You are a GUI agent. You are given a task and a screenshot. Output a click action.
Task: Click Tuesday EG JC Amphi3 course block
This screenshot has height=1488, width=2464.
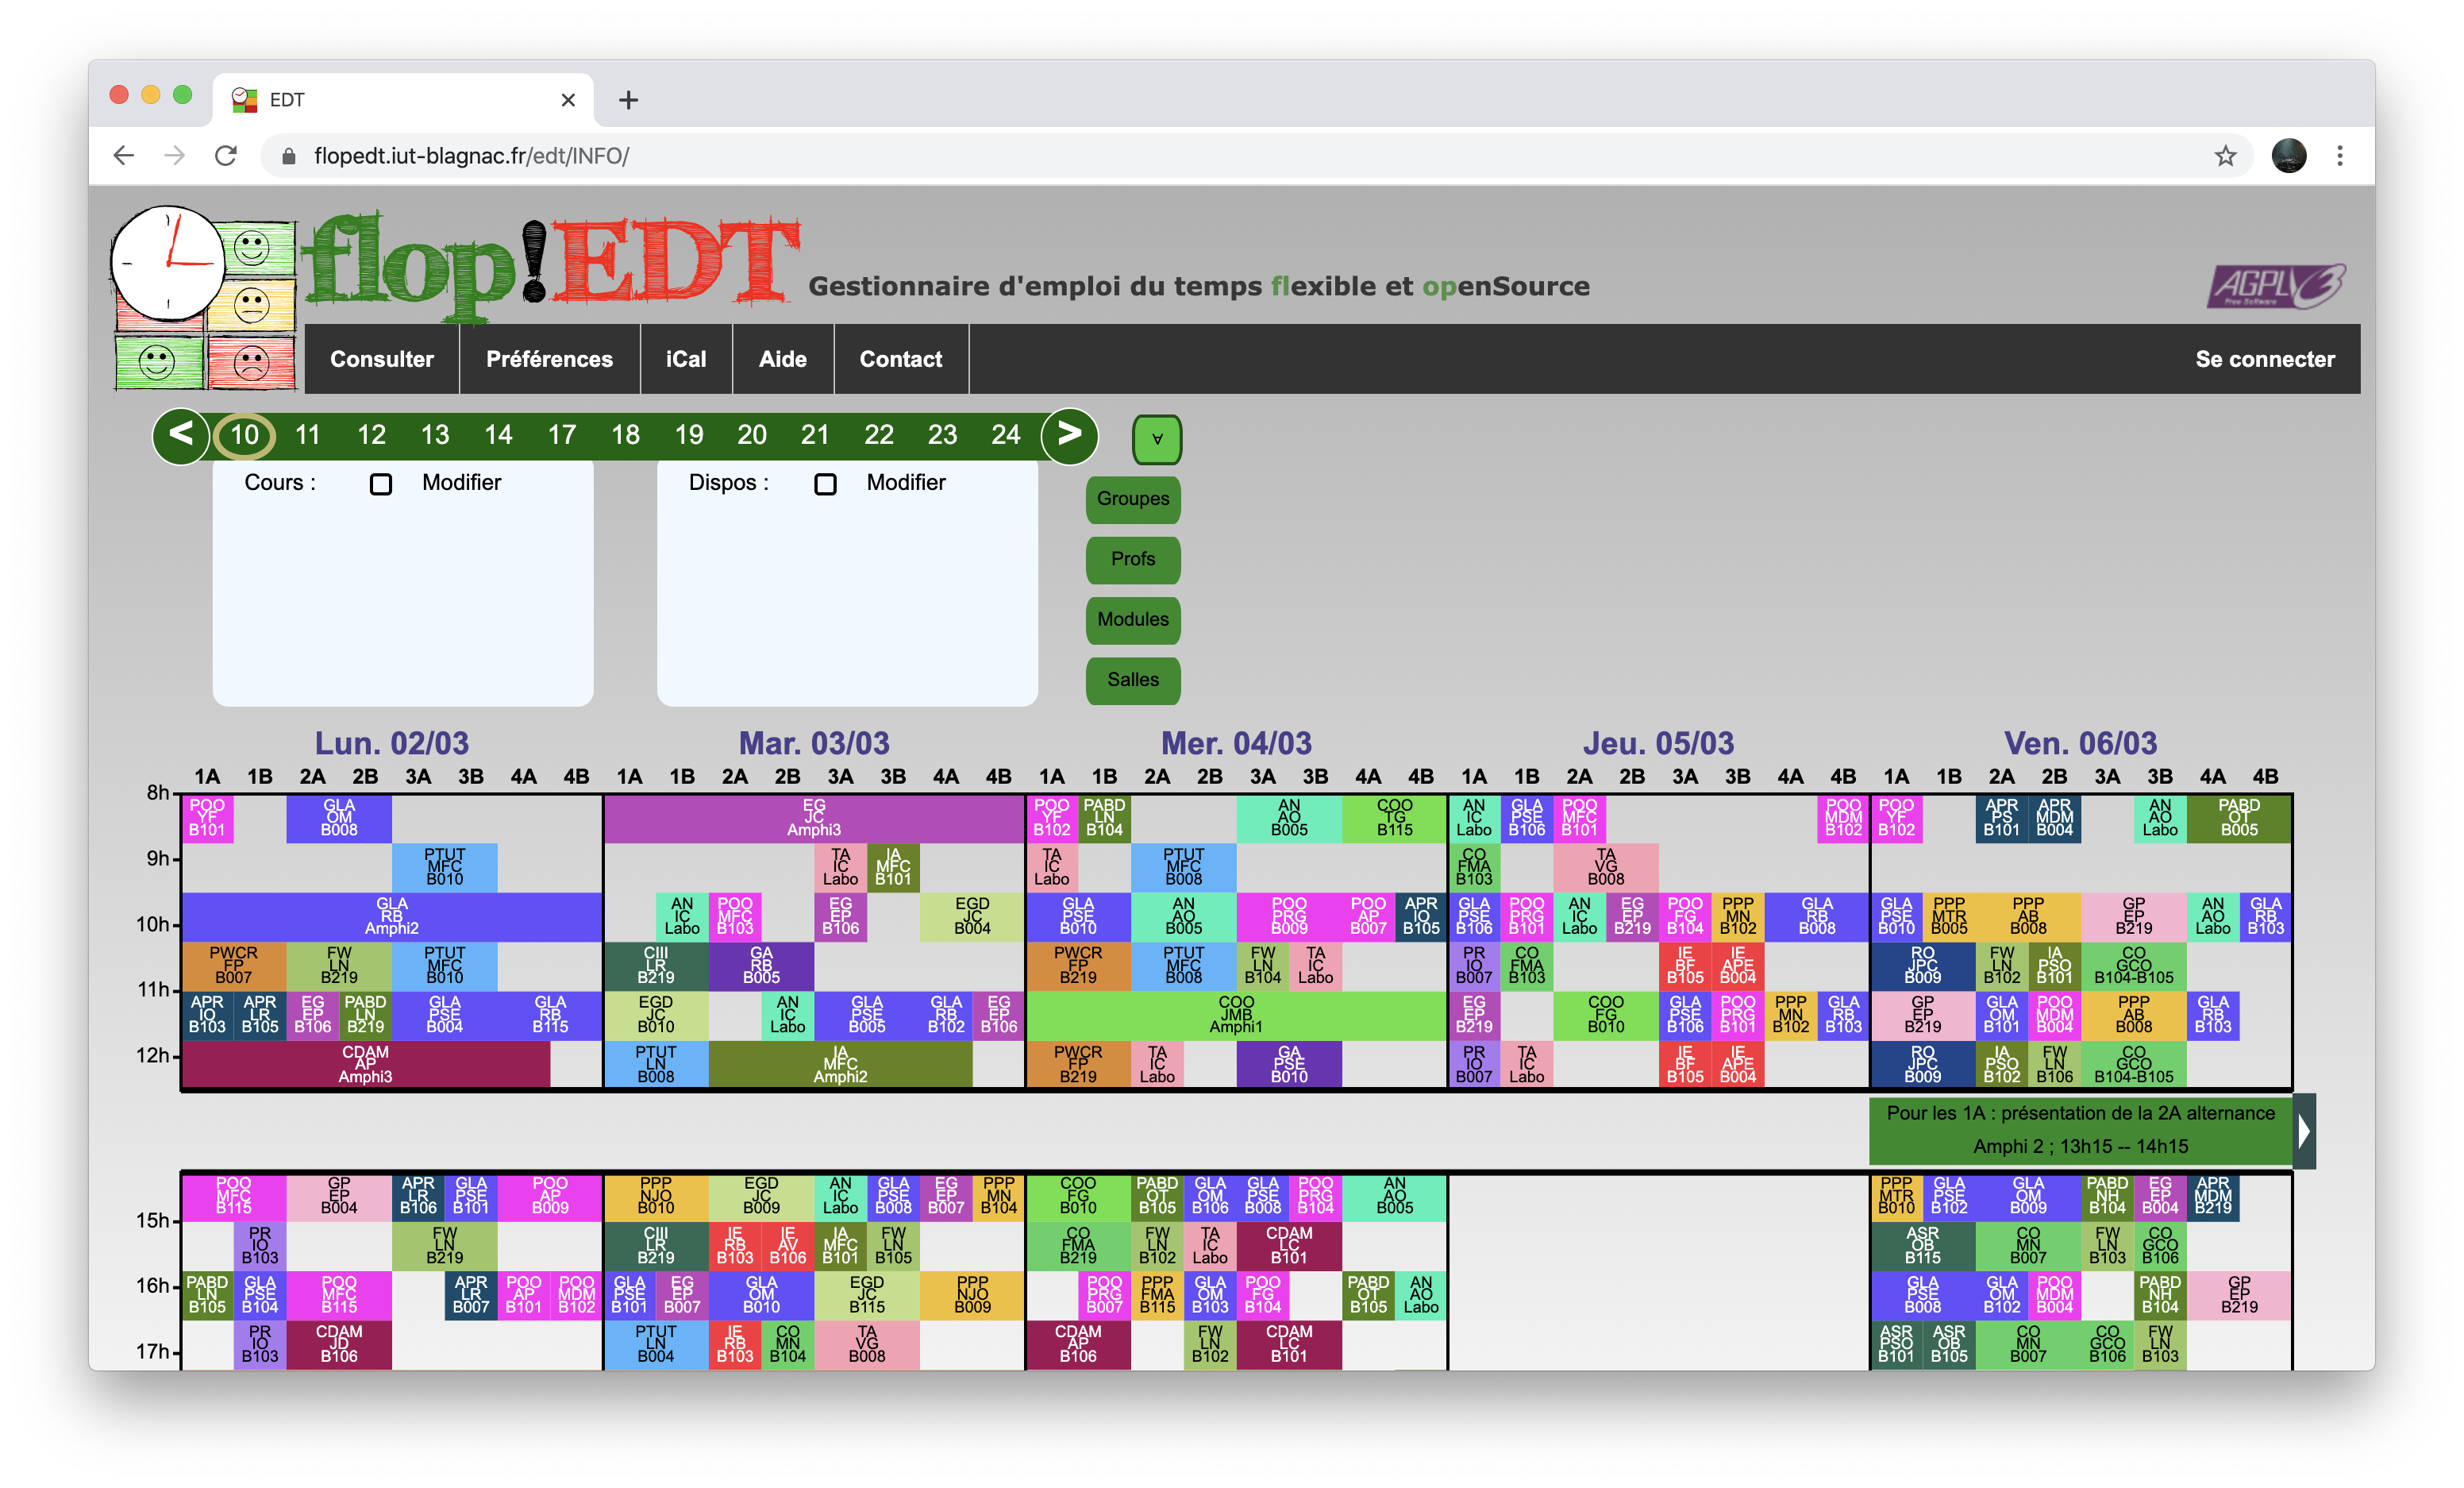pos(814,818)
